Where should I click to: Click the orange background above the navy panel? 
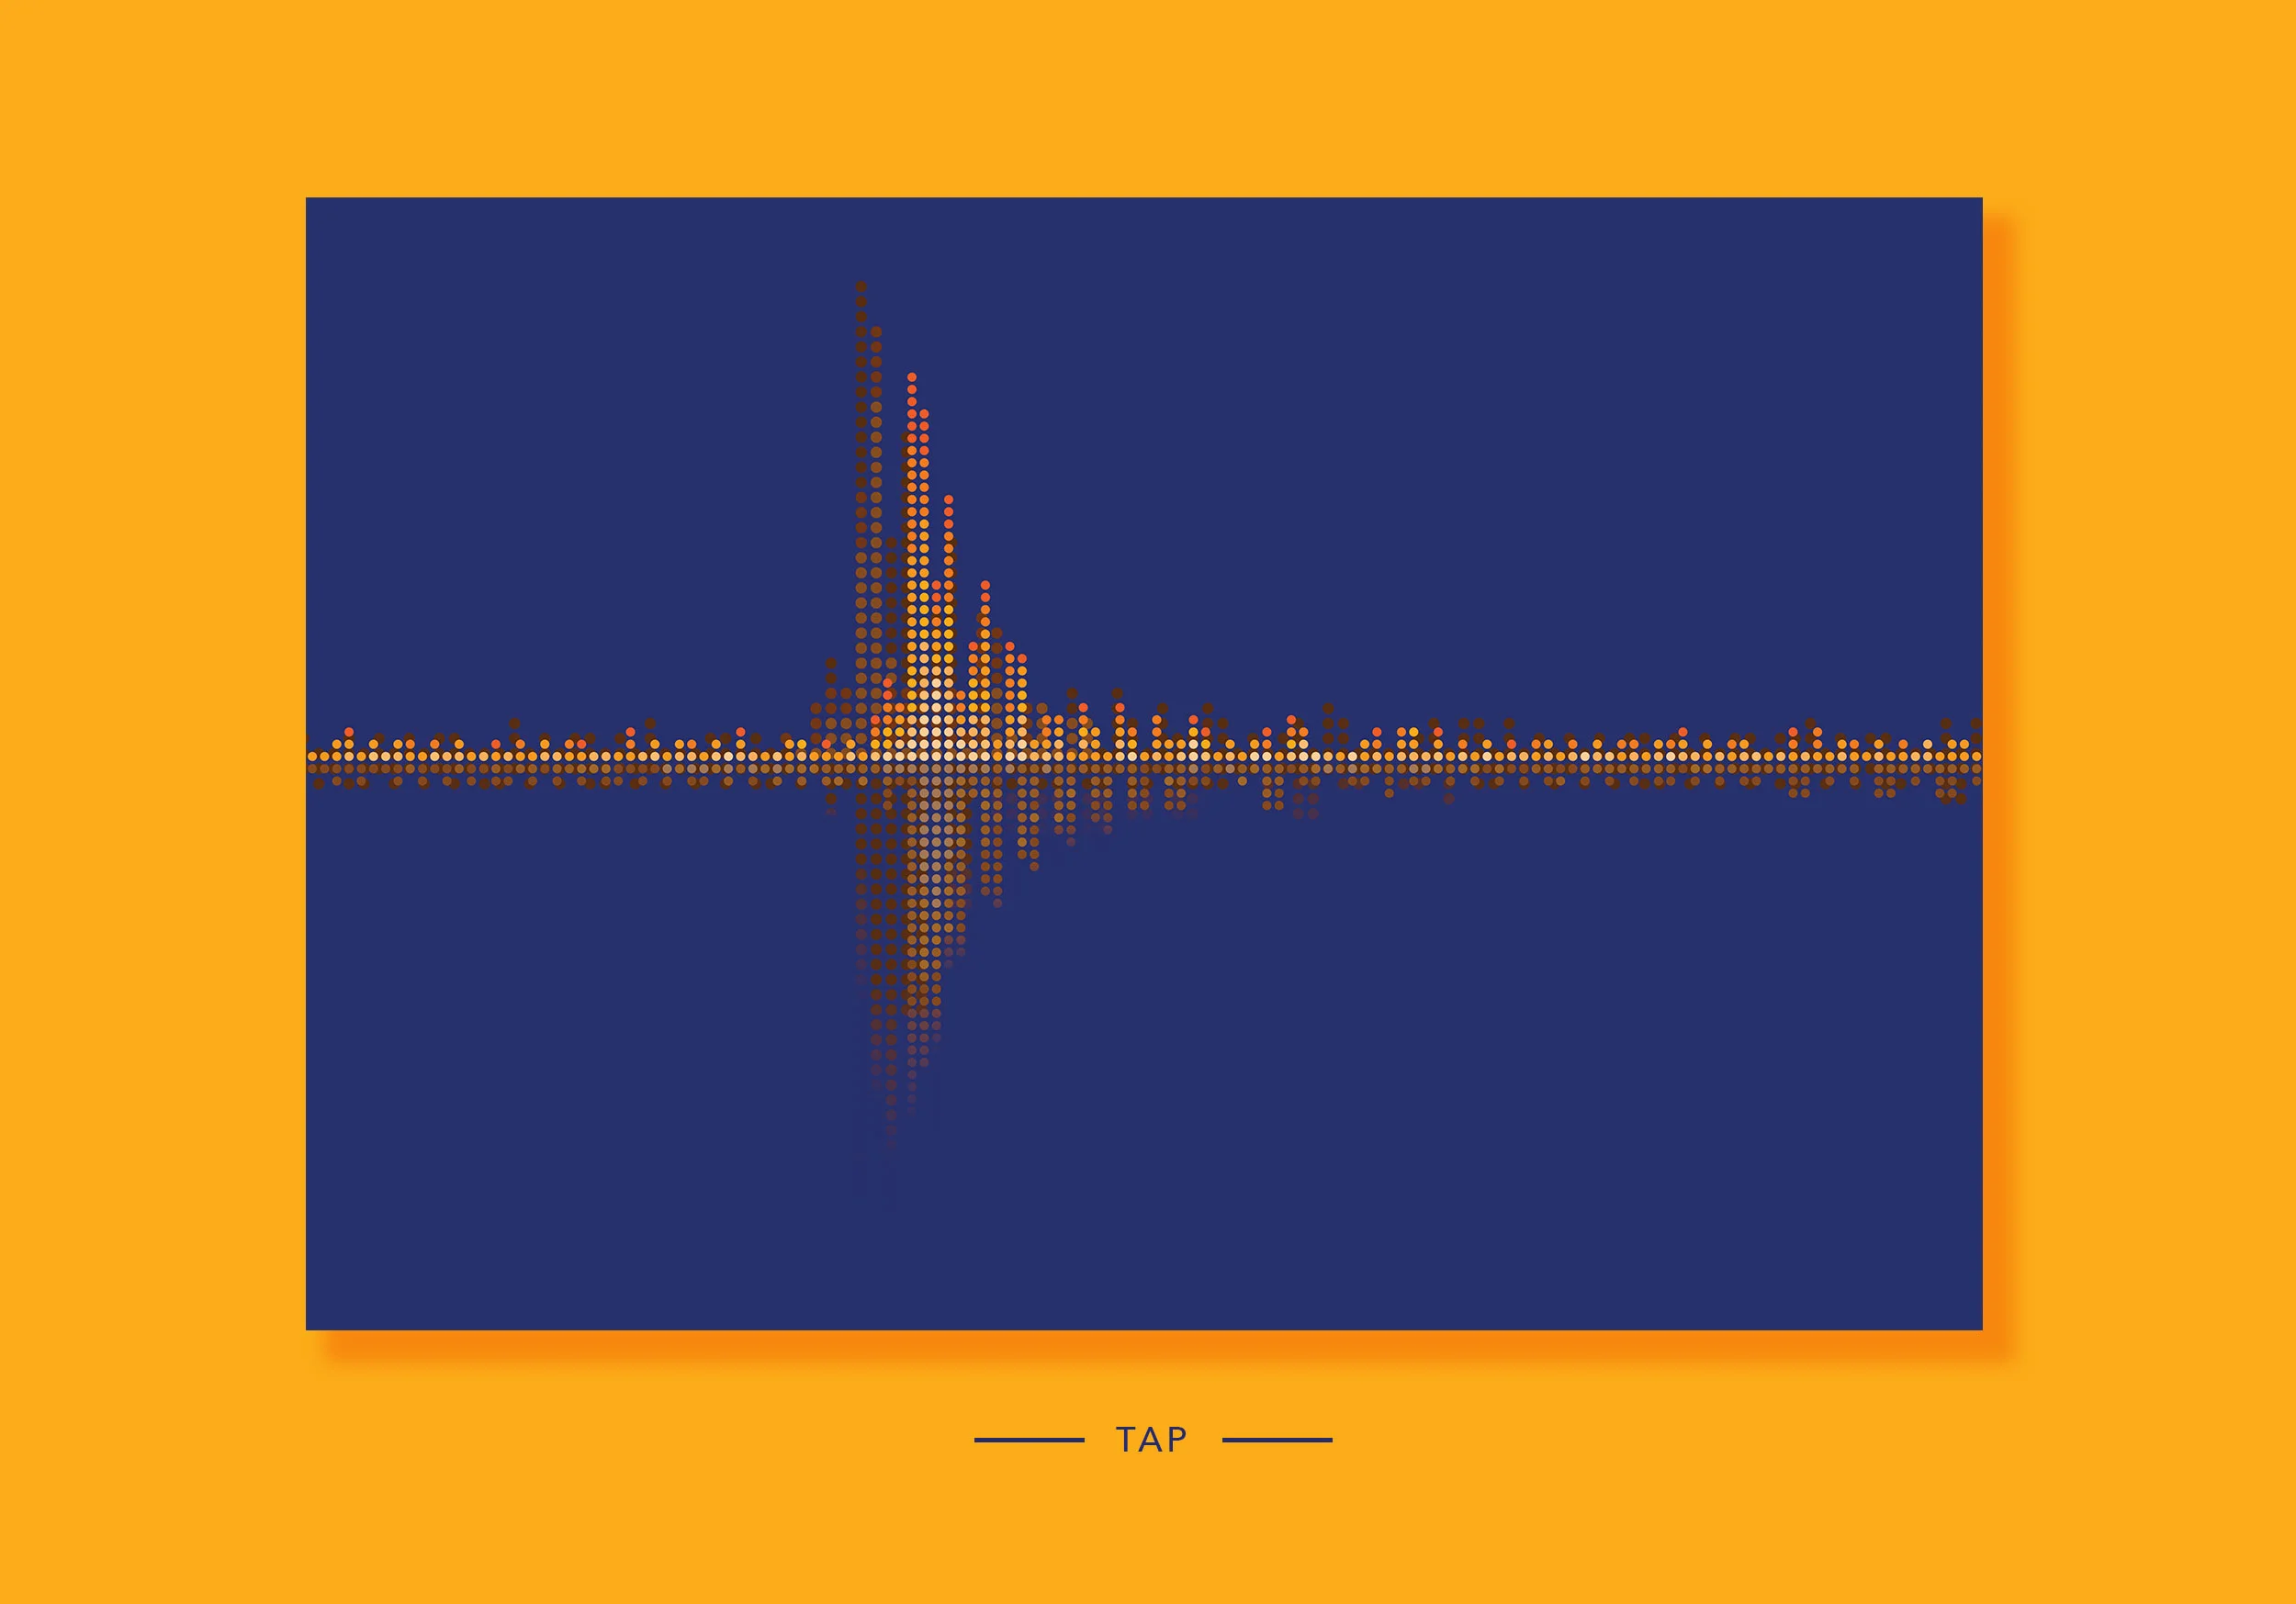click(1148, 100)
